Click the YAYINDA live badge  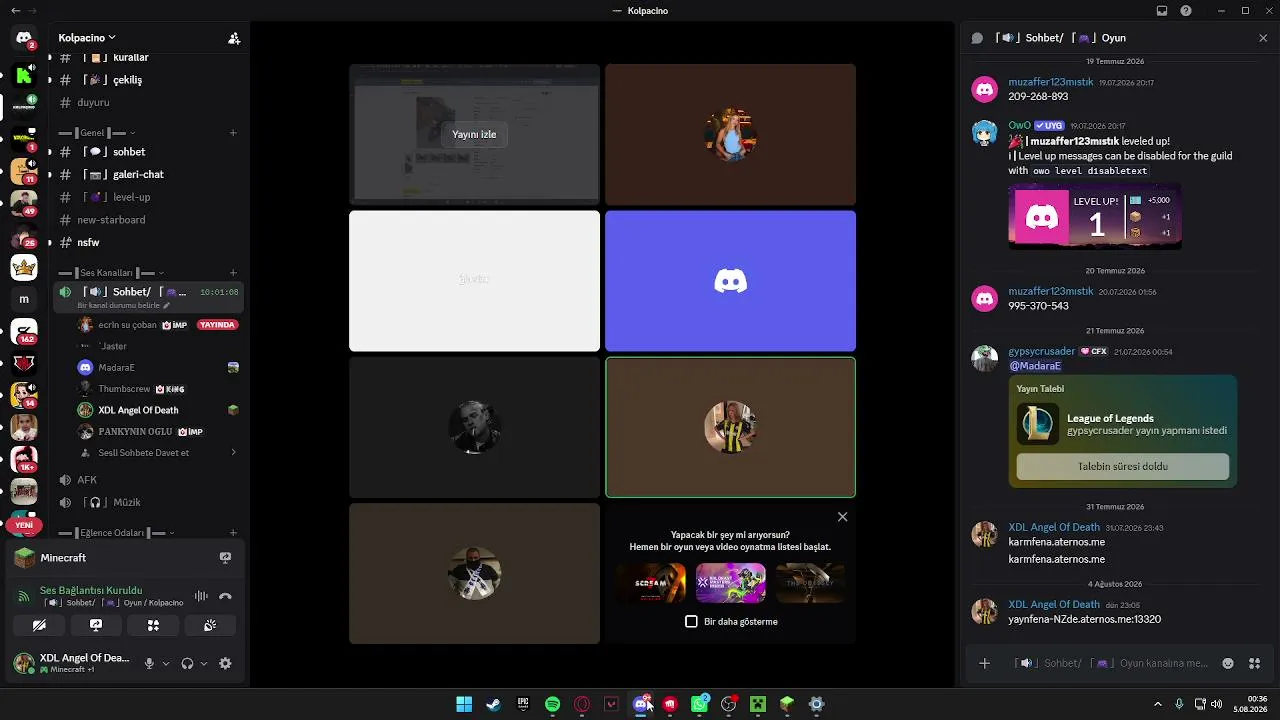coord(217,325)
